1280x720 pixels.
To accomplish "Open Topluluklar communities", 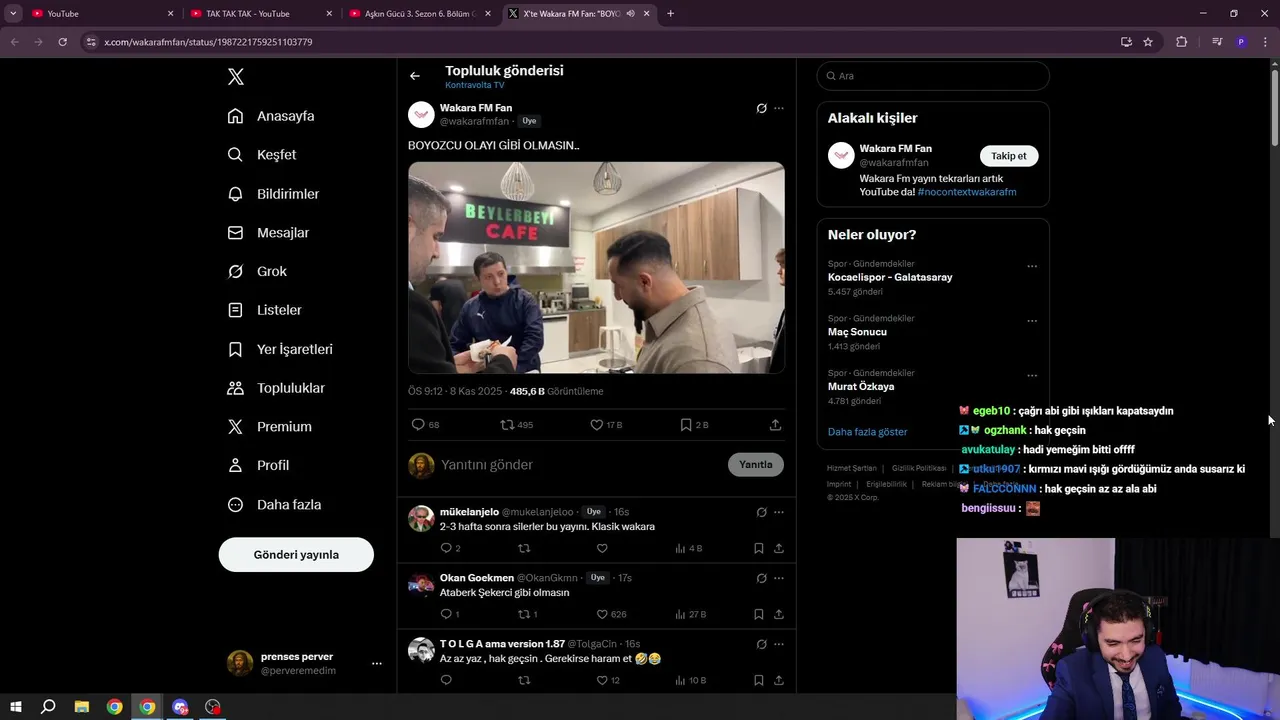I will [276, 388].
